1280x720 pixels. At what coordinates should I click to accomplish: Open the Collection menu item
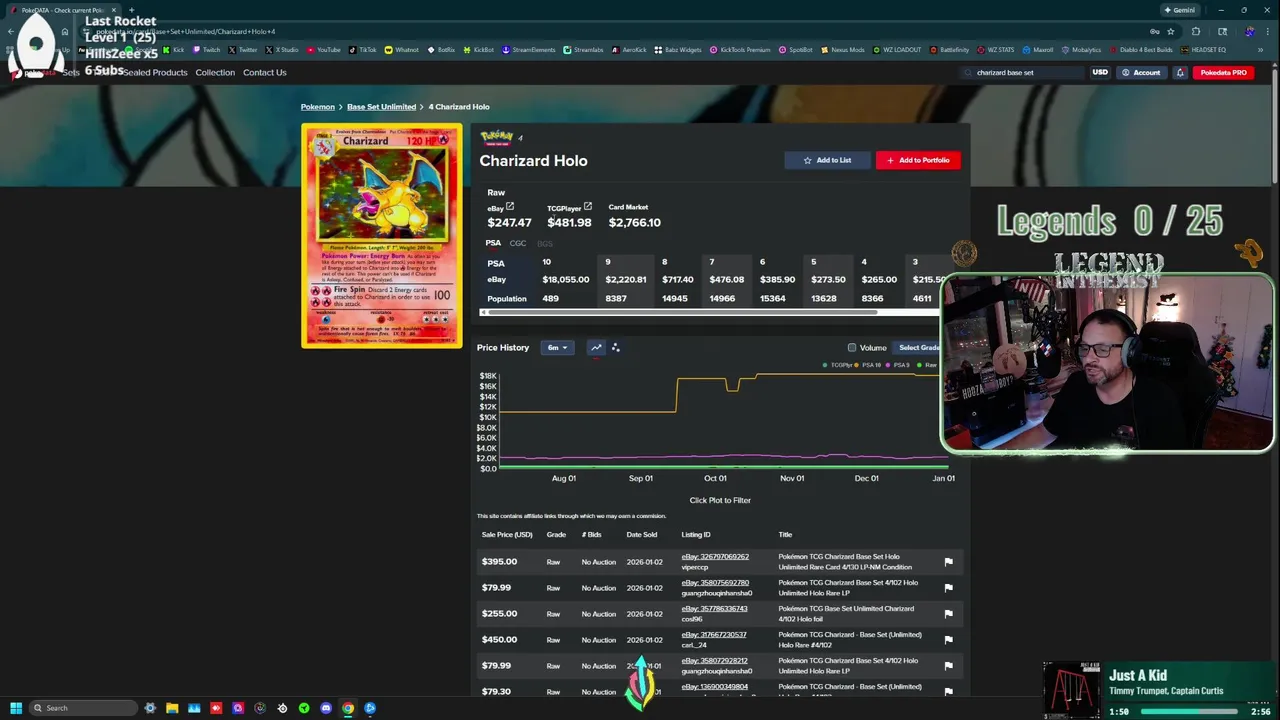click(215, 72)
